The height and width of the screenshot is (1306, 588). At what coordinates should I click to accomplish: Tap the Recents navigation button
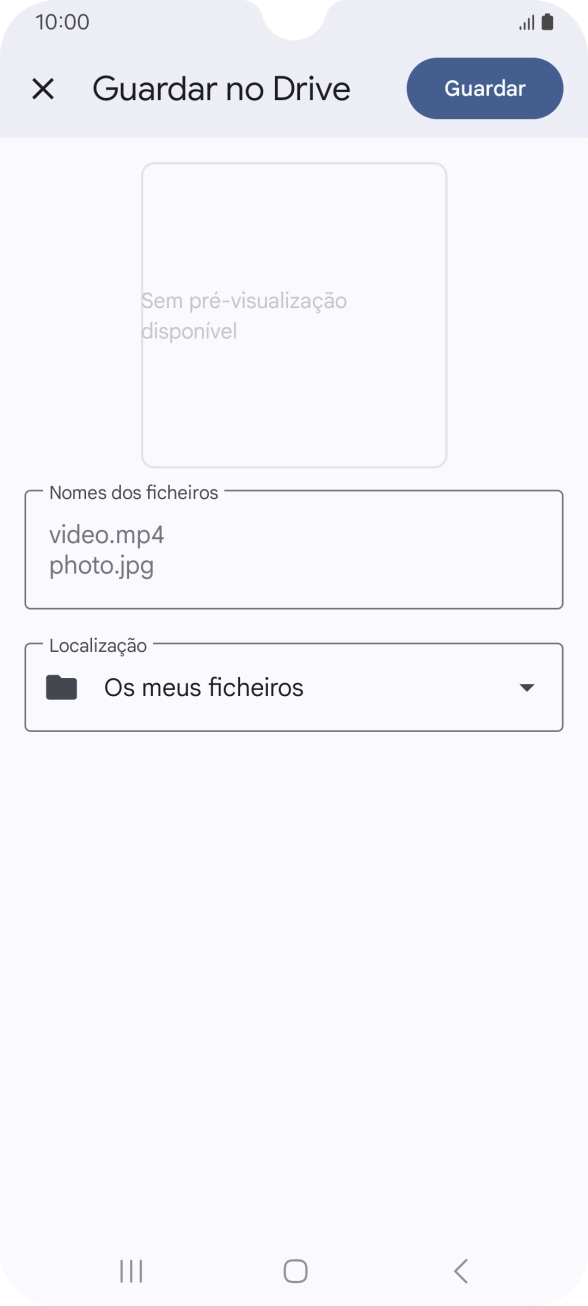coord(130,1271)
